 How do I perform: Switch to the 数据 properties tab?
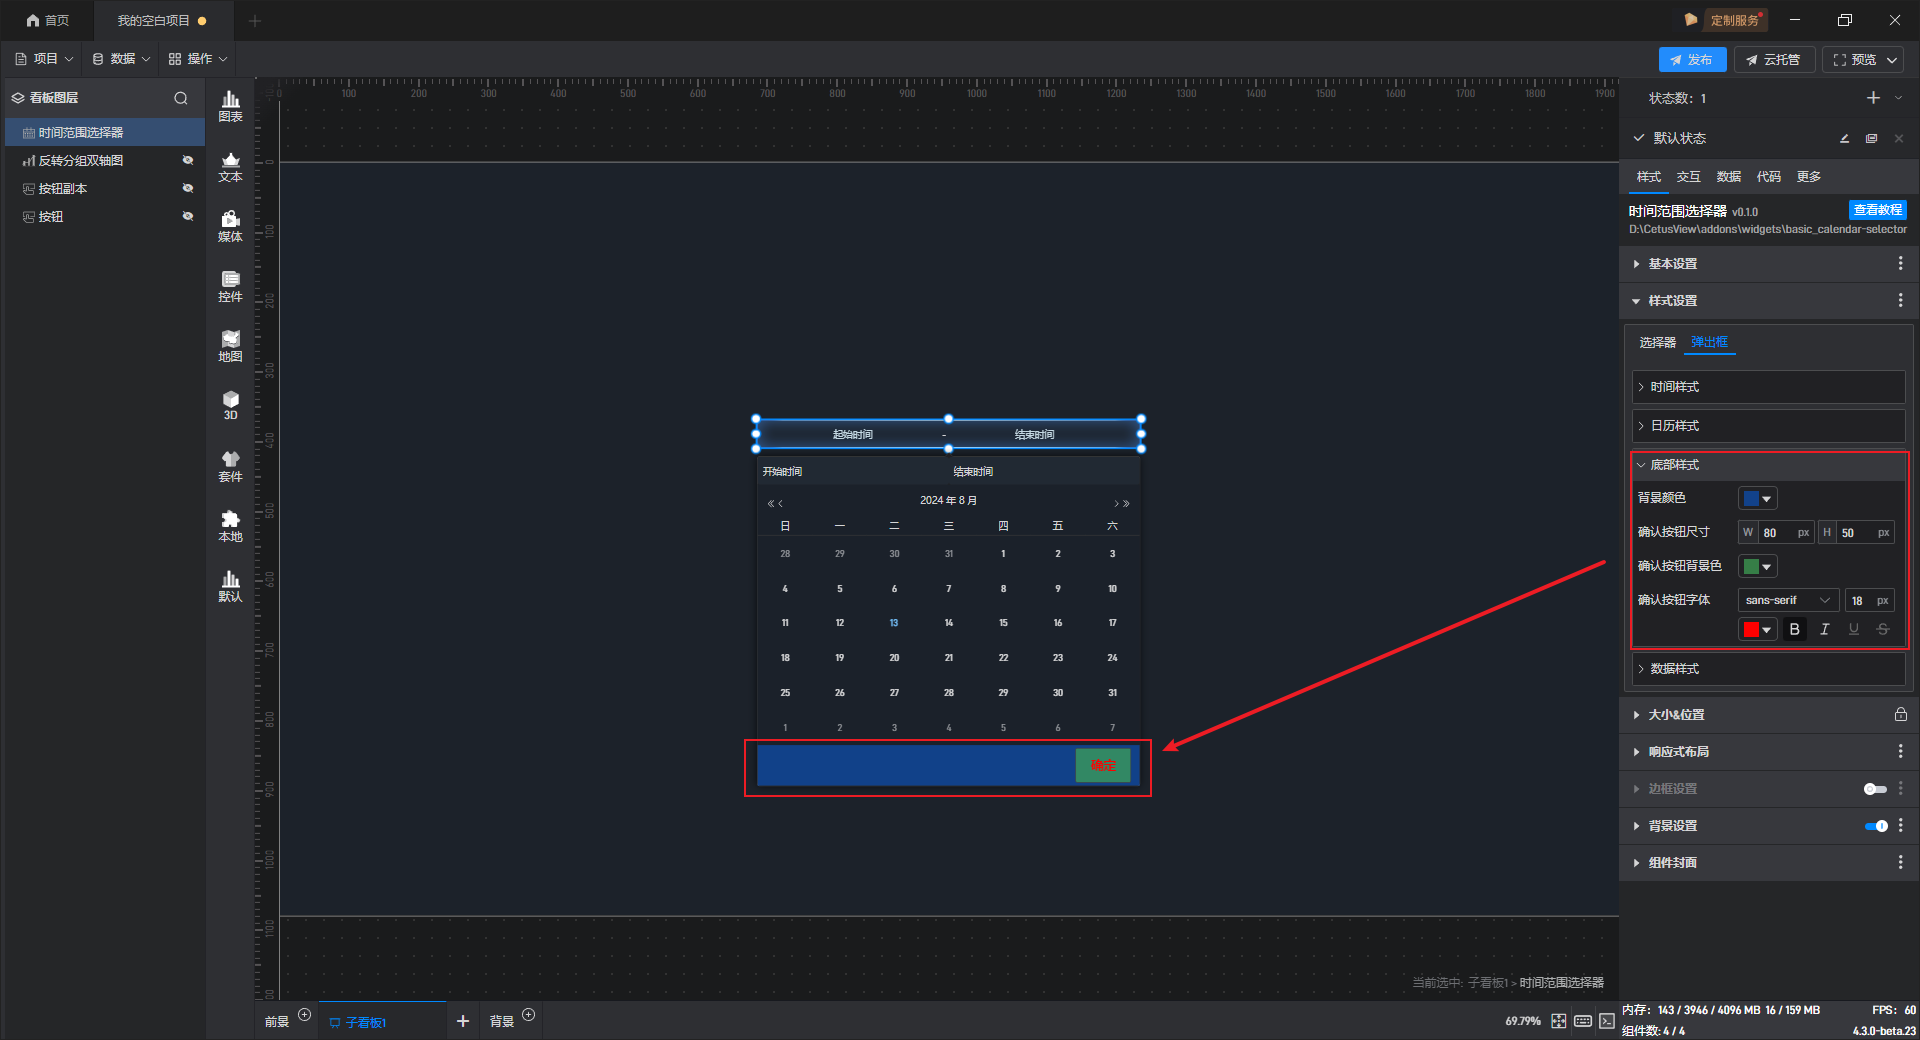(1729, 177)
